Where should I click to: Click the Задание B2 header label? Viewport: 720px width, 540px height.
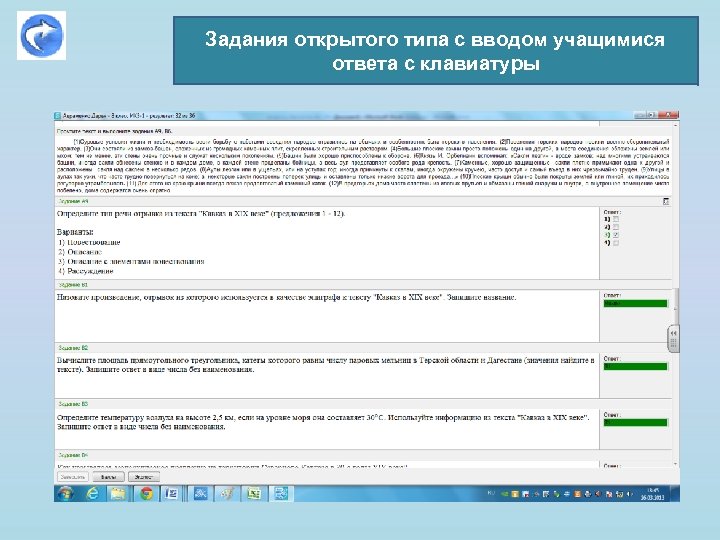pyautogui.click(x=73, y=348)
